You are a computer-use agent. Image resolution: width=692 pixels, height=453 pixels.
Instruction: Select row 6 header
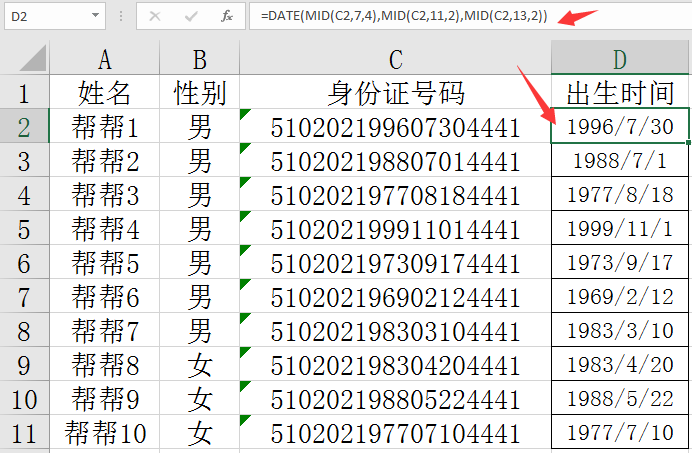(24, 262)
